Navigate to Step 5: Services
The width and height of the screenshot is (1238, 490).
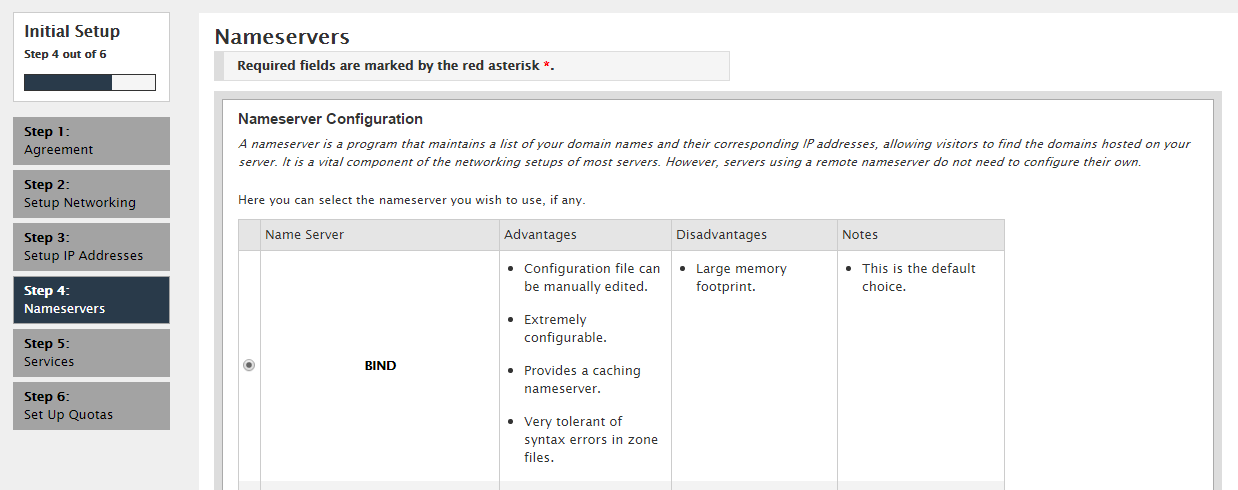(91, 353)
